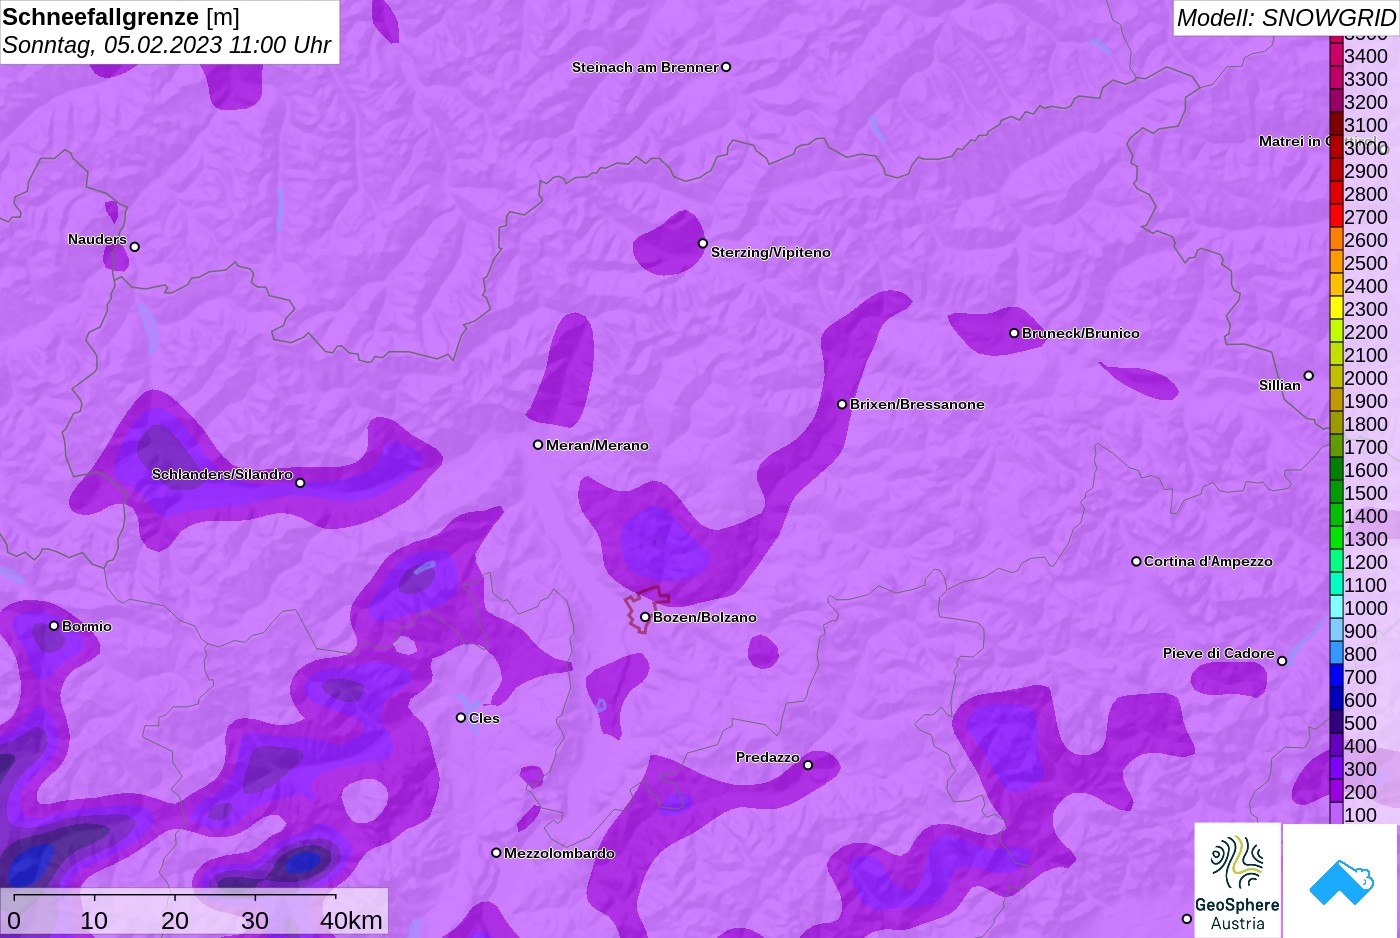
Task: Select the Meran/Merano city marker dot
Action: [x=538, y=445]
